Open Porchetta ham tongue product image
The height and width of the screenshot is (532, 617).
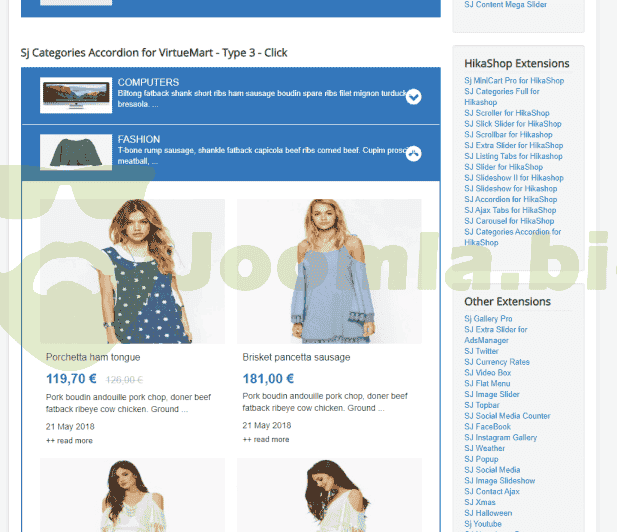132,271
